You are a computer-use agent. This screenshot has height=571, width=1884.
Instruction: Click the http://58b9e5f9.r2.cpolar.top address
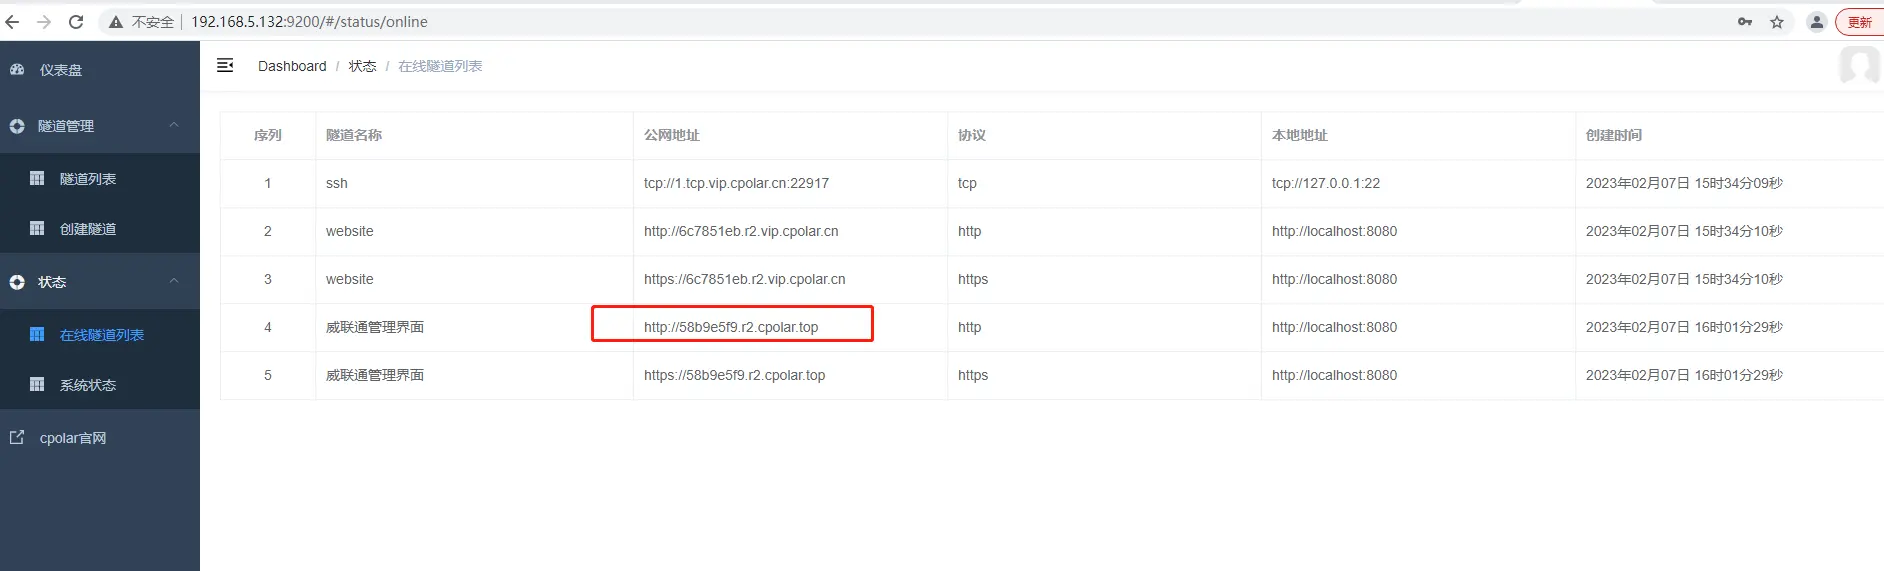coord(731,327)
